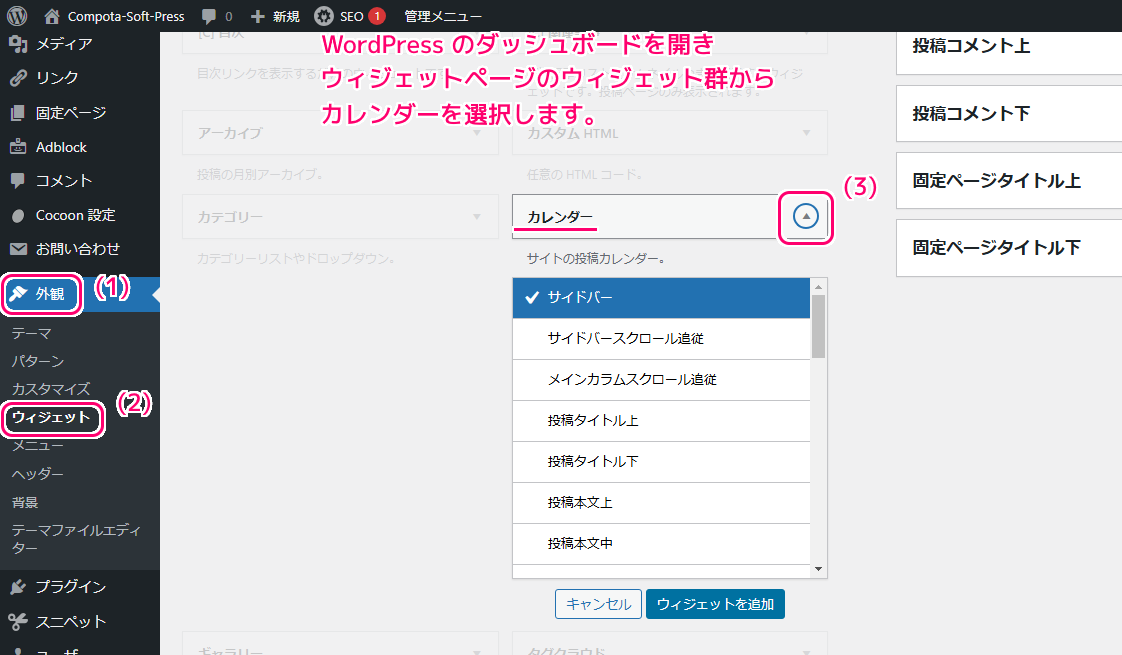Click the WordPress logo in admin bar
This screenshot has width=1122, height=655.
[17, 16]
